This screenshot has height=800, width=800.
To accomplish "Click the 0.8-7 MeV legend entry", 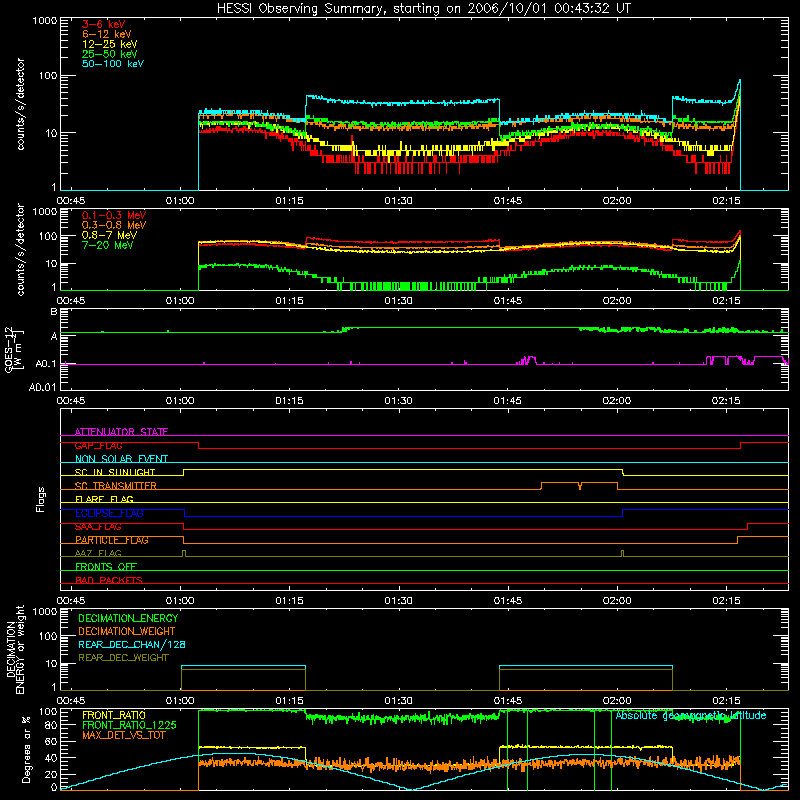I will coord(109,235).
